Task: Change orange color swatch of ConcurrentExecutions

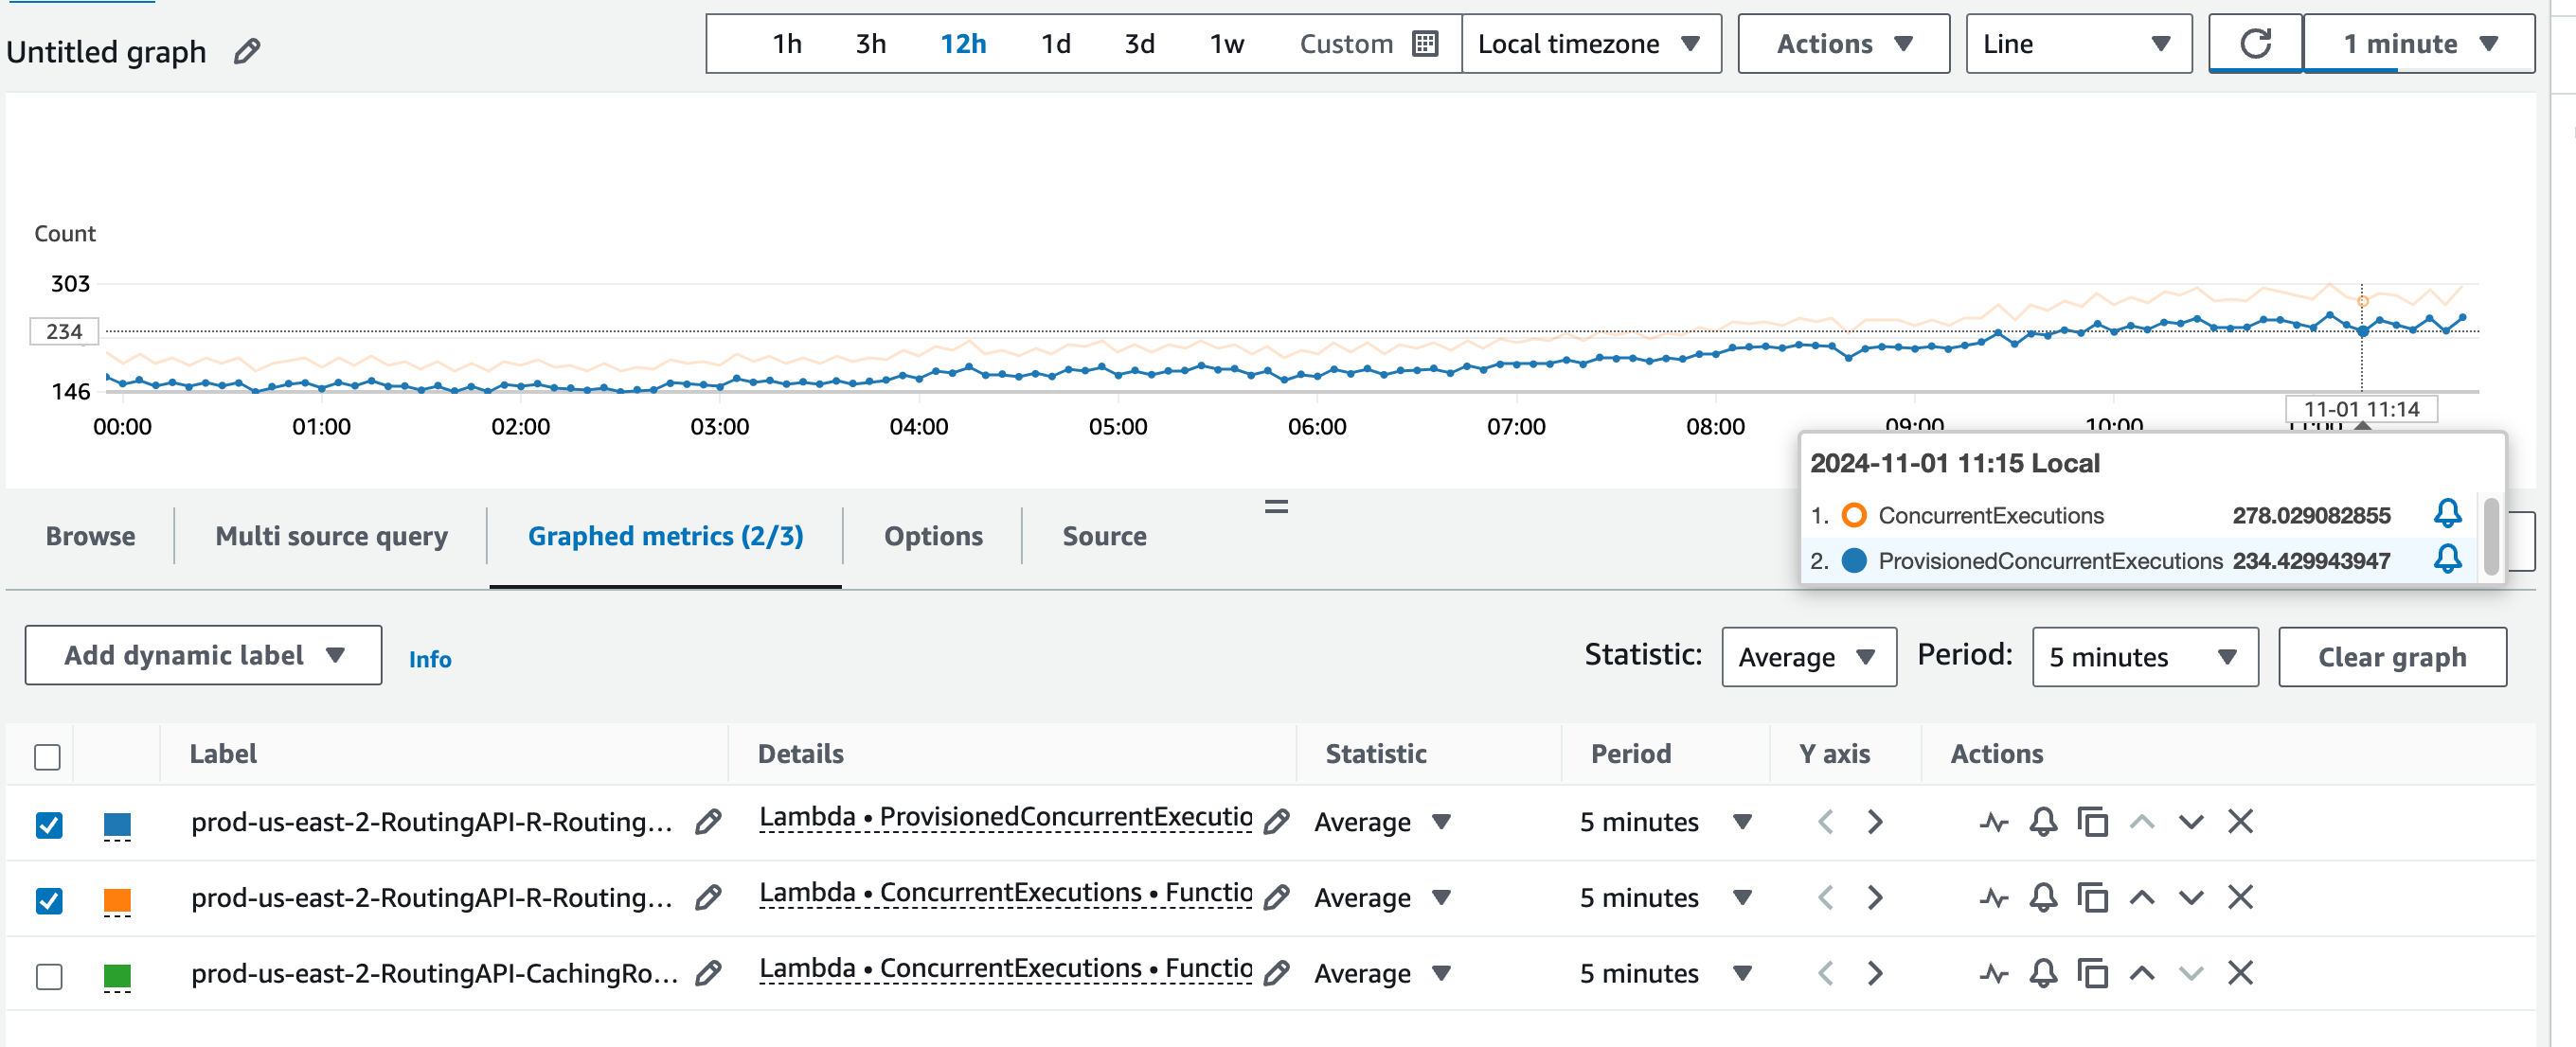Action: tap(117, 901)
